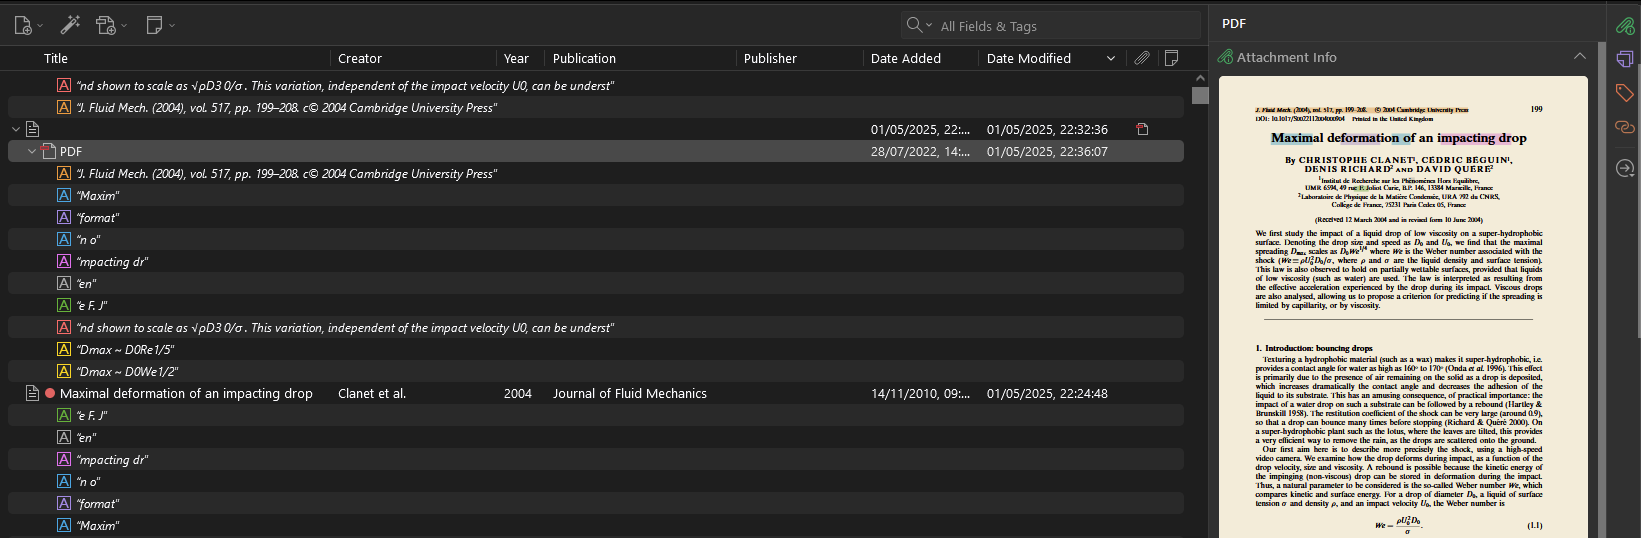Click the document icon of the untitled item row

tap(32, 129)
